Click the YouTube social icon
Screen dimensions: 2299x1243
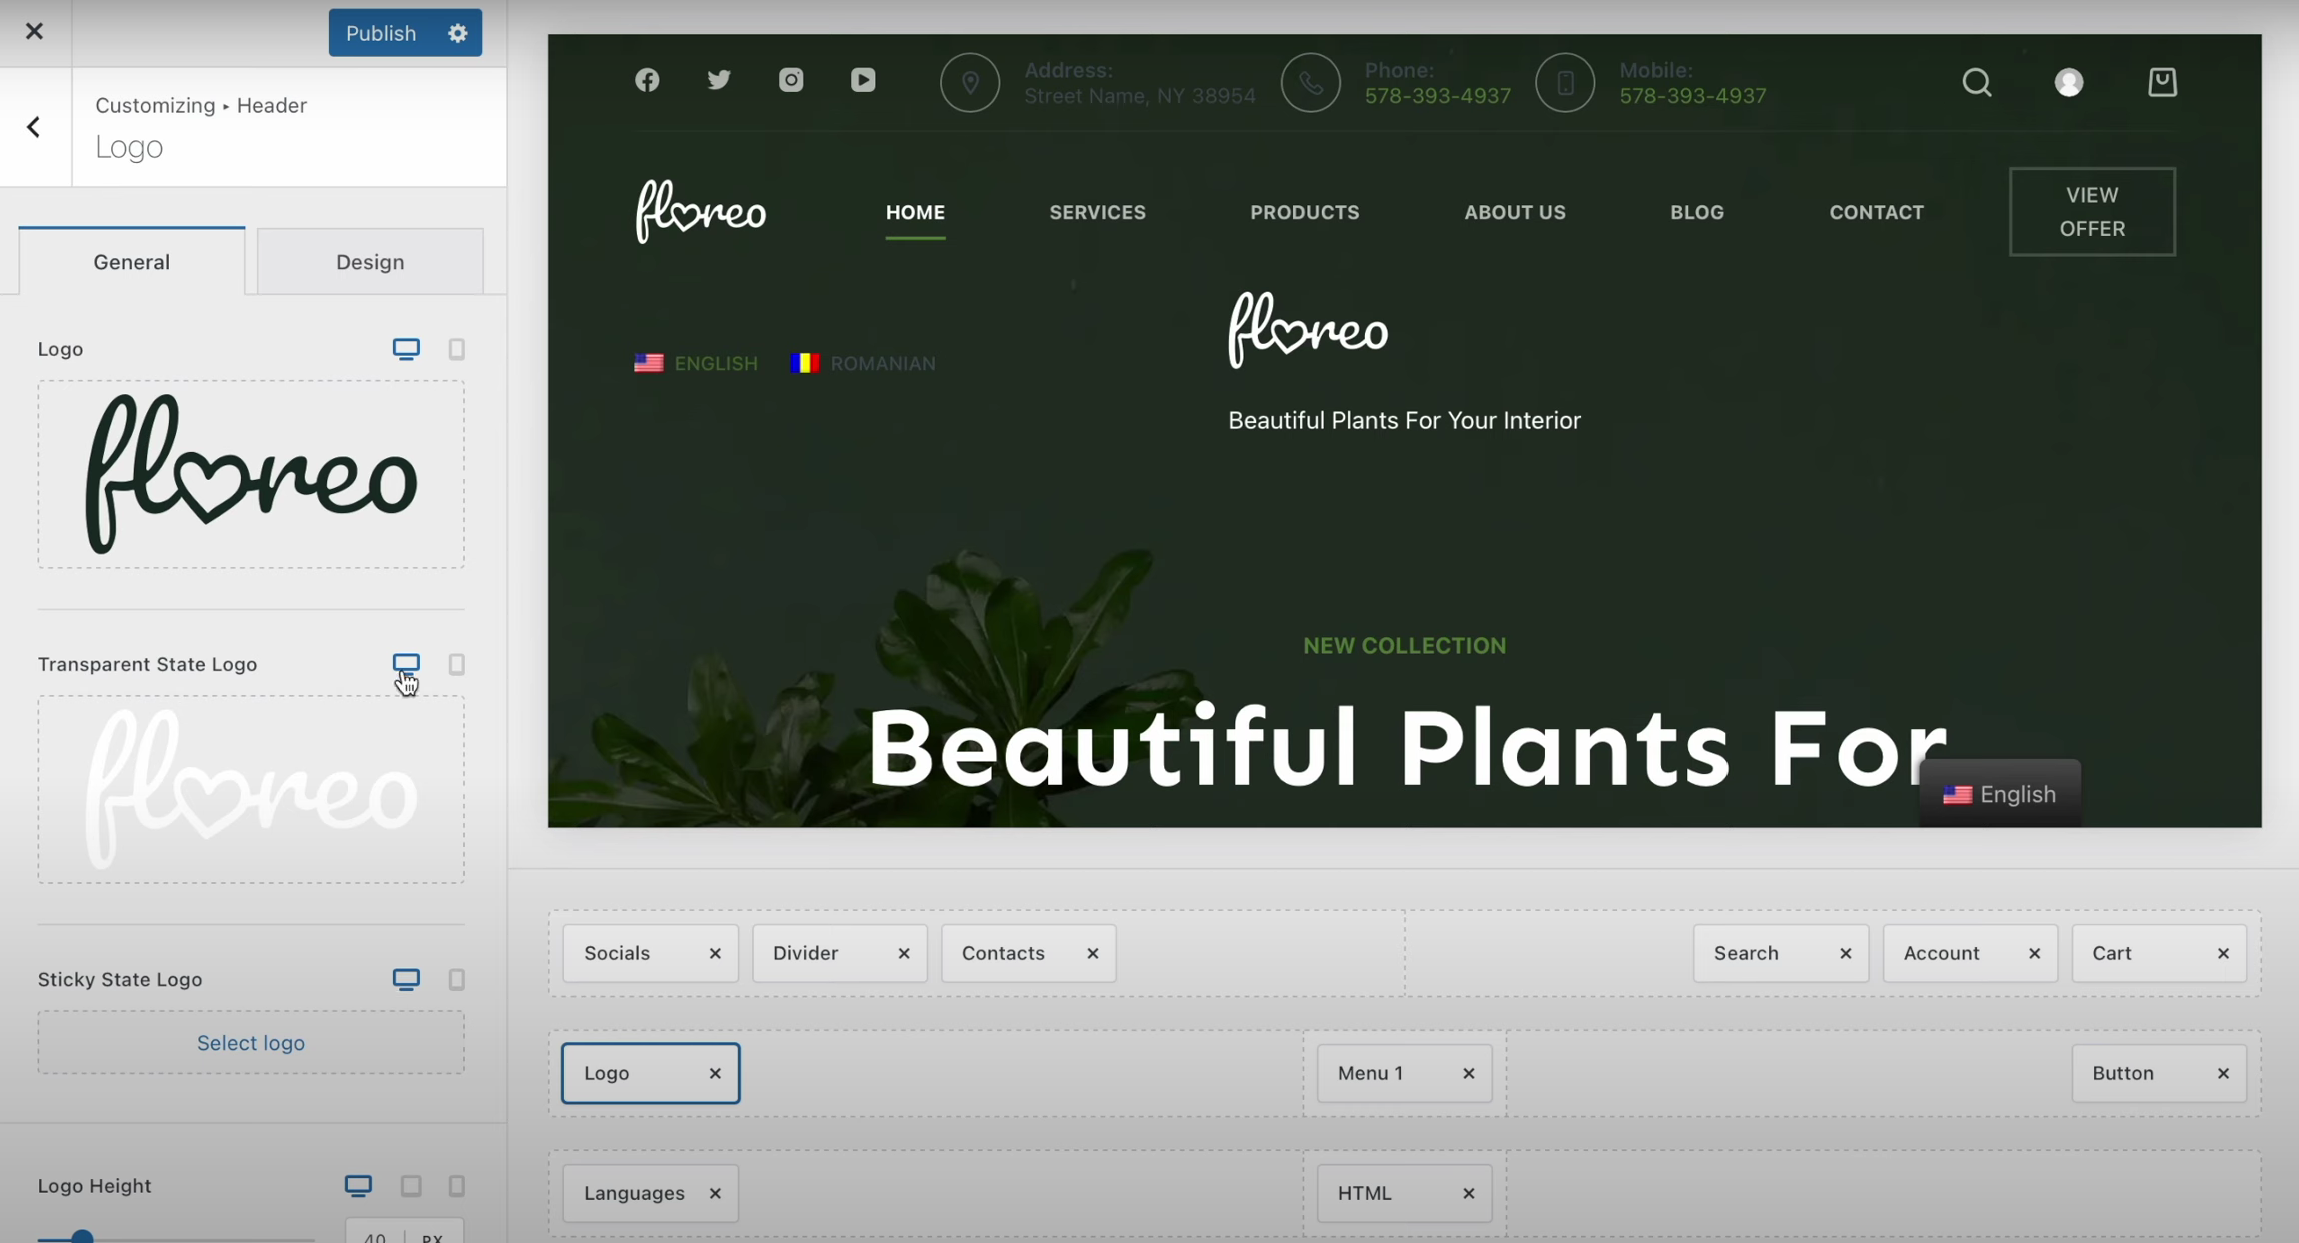coord(863,80)
